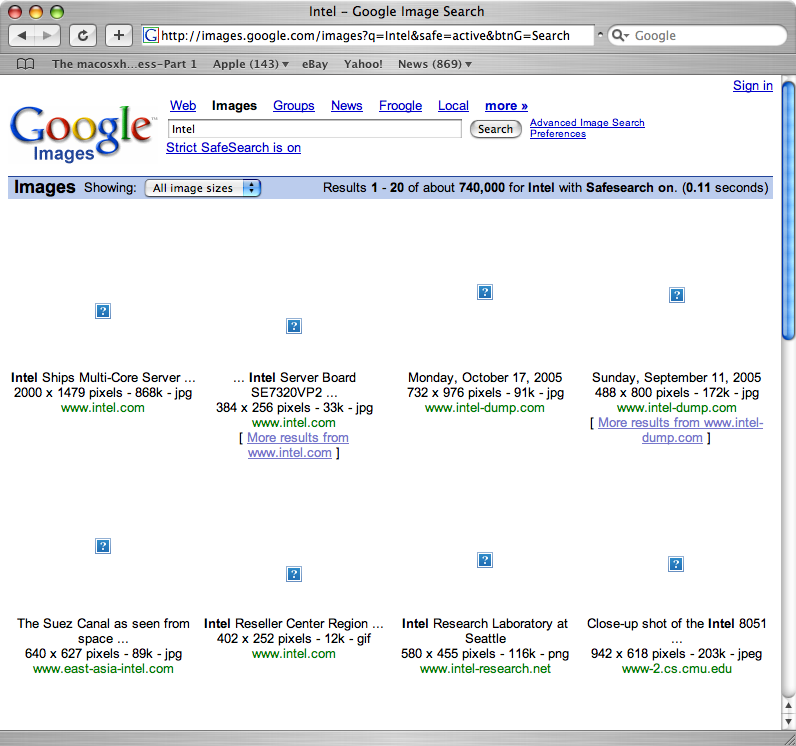Switch to the Froogle tab
The image size is (796, 746).
point(400,106)
